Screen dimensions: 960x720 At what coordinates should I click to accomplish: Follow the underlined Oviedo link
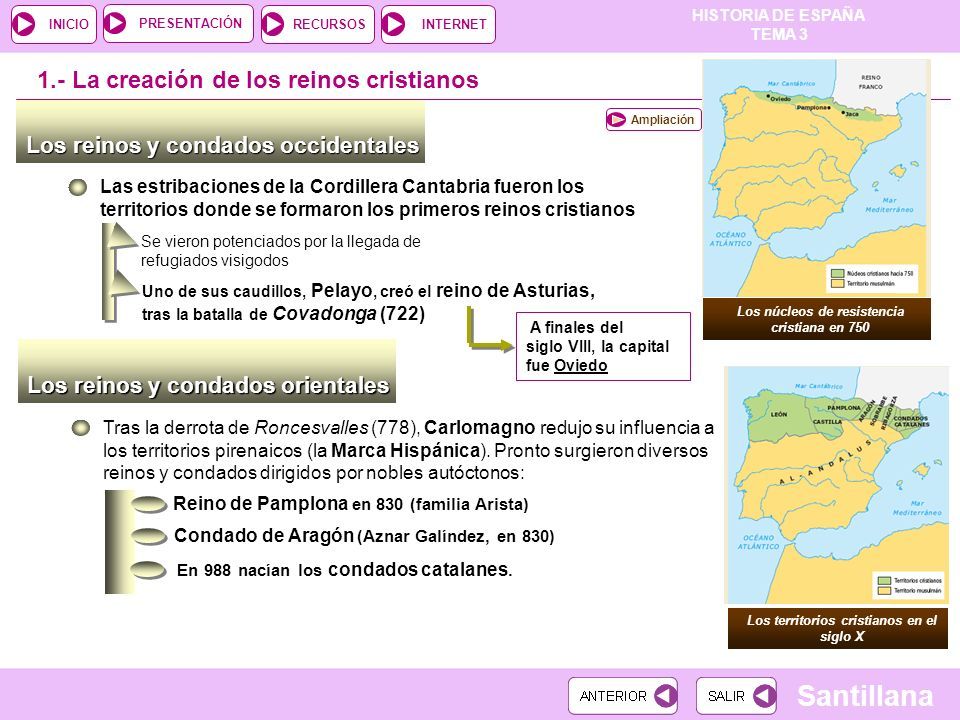click(580, 366)
